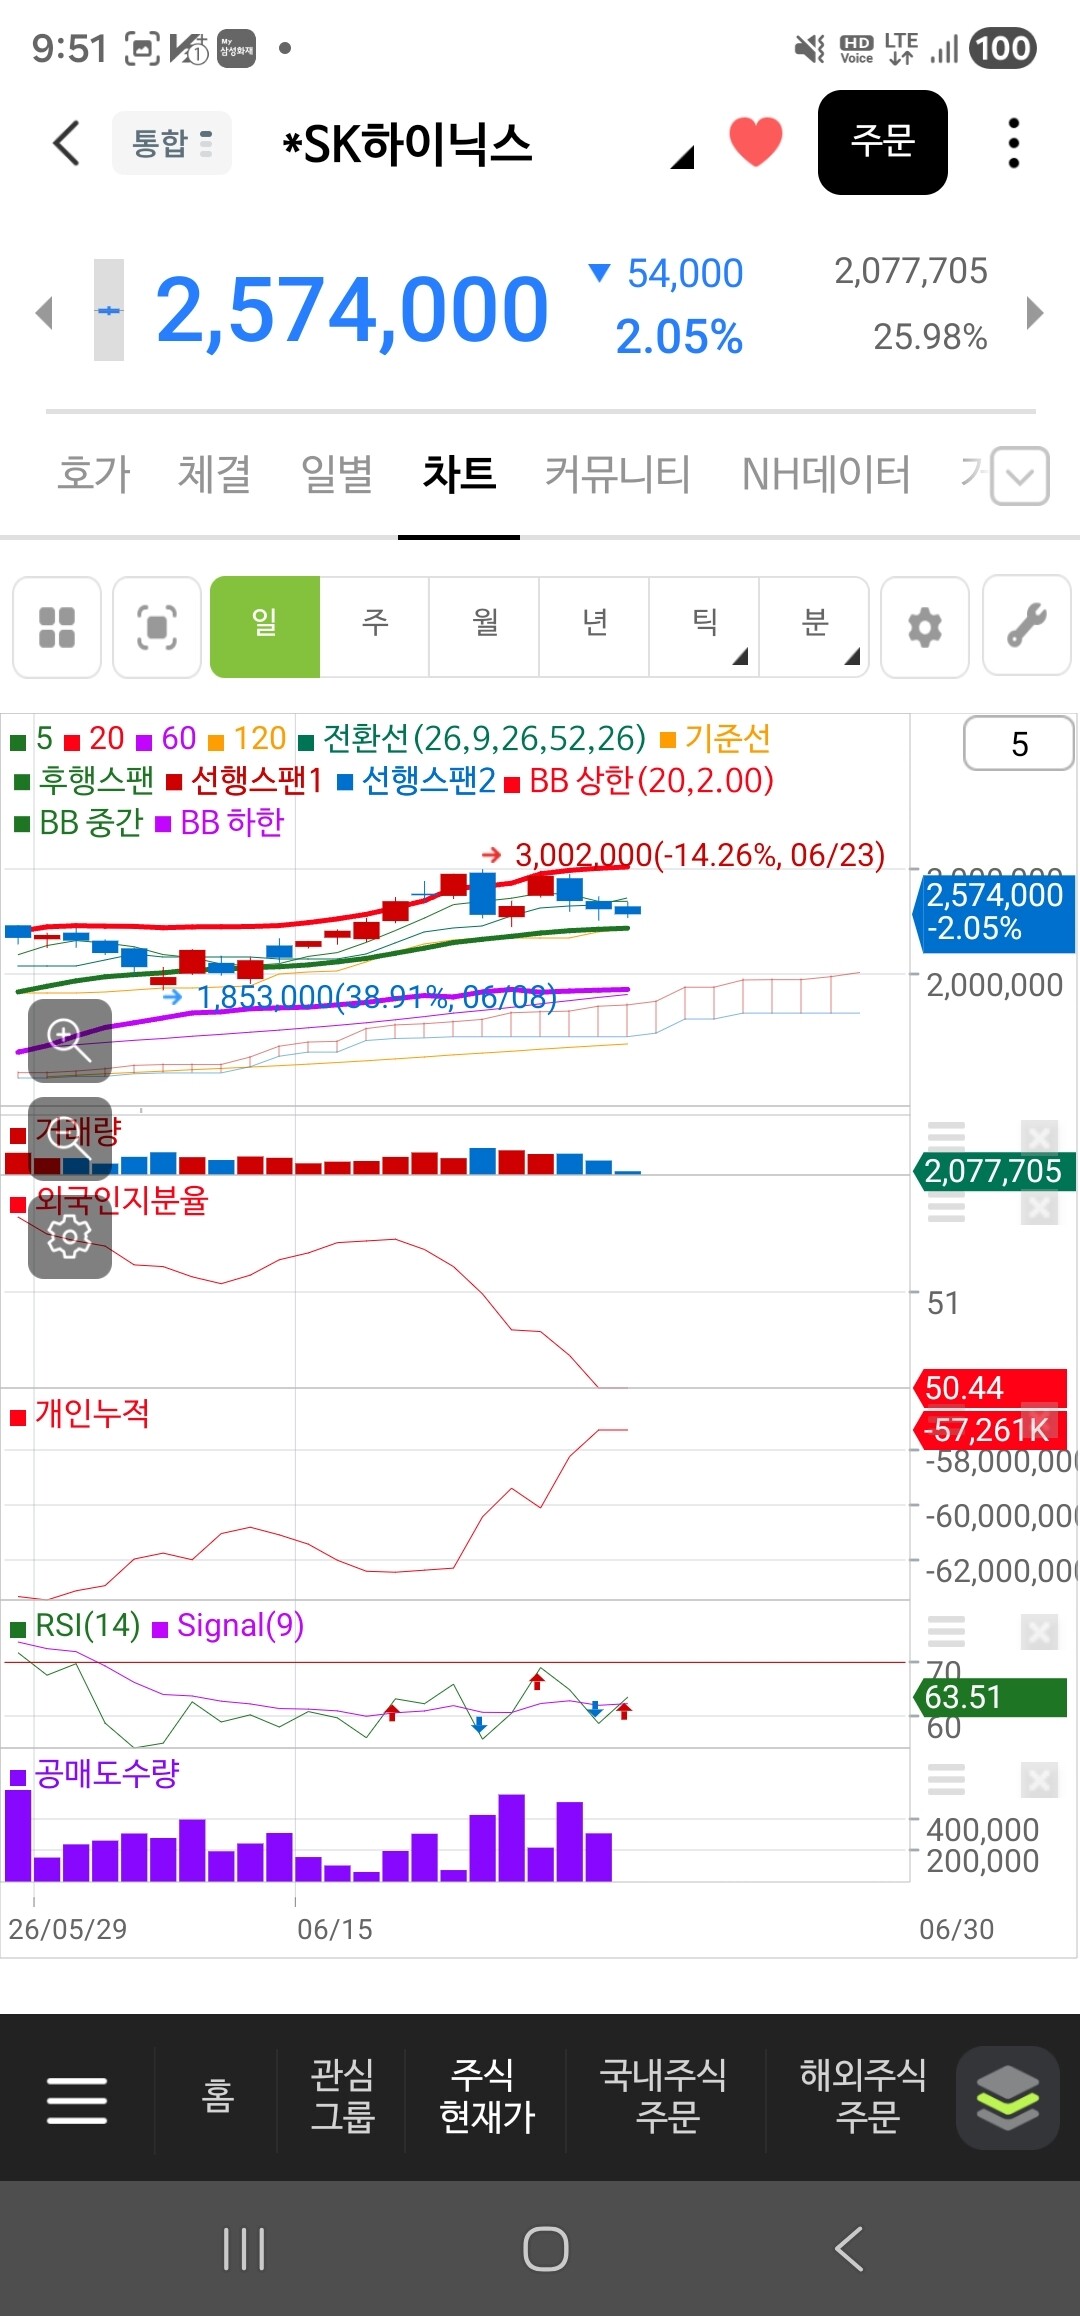Open the 통합 market selector
1080x2316 pixels.
point(172,143)
